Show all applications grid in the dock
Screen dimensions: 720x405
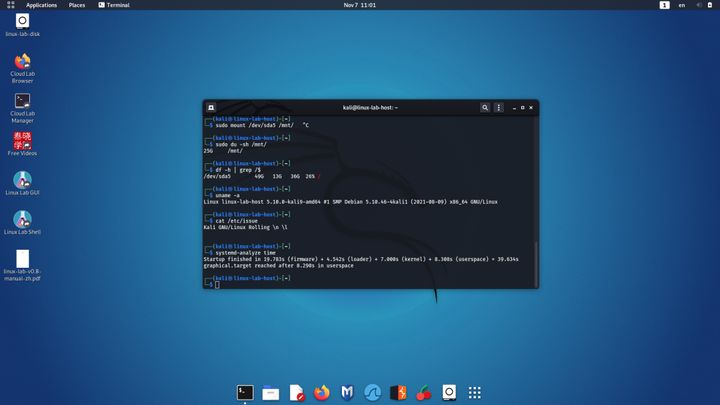(474, 393)
